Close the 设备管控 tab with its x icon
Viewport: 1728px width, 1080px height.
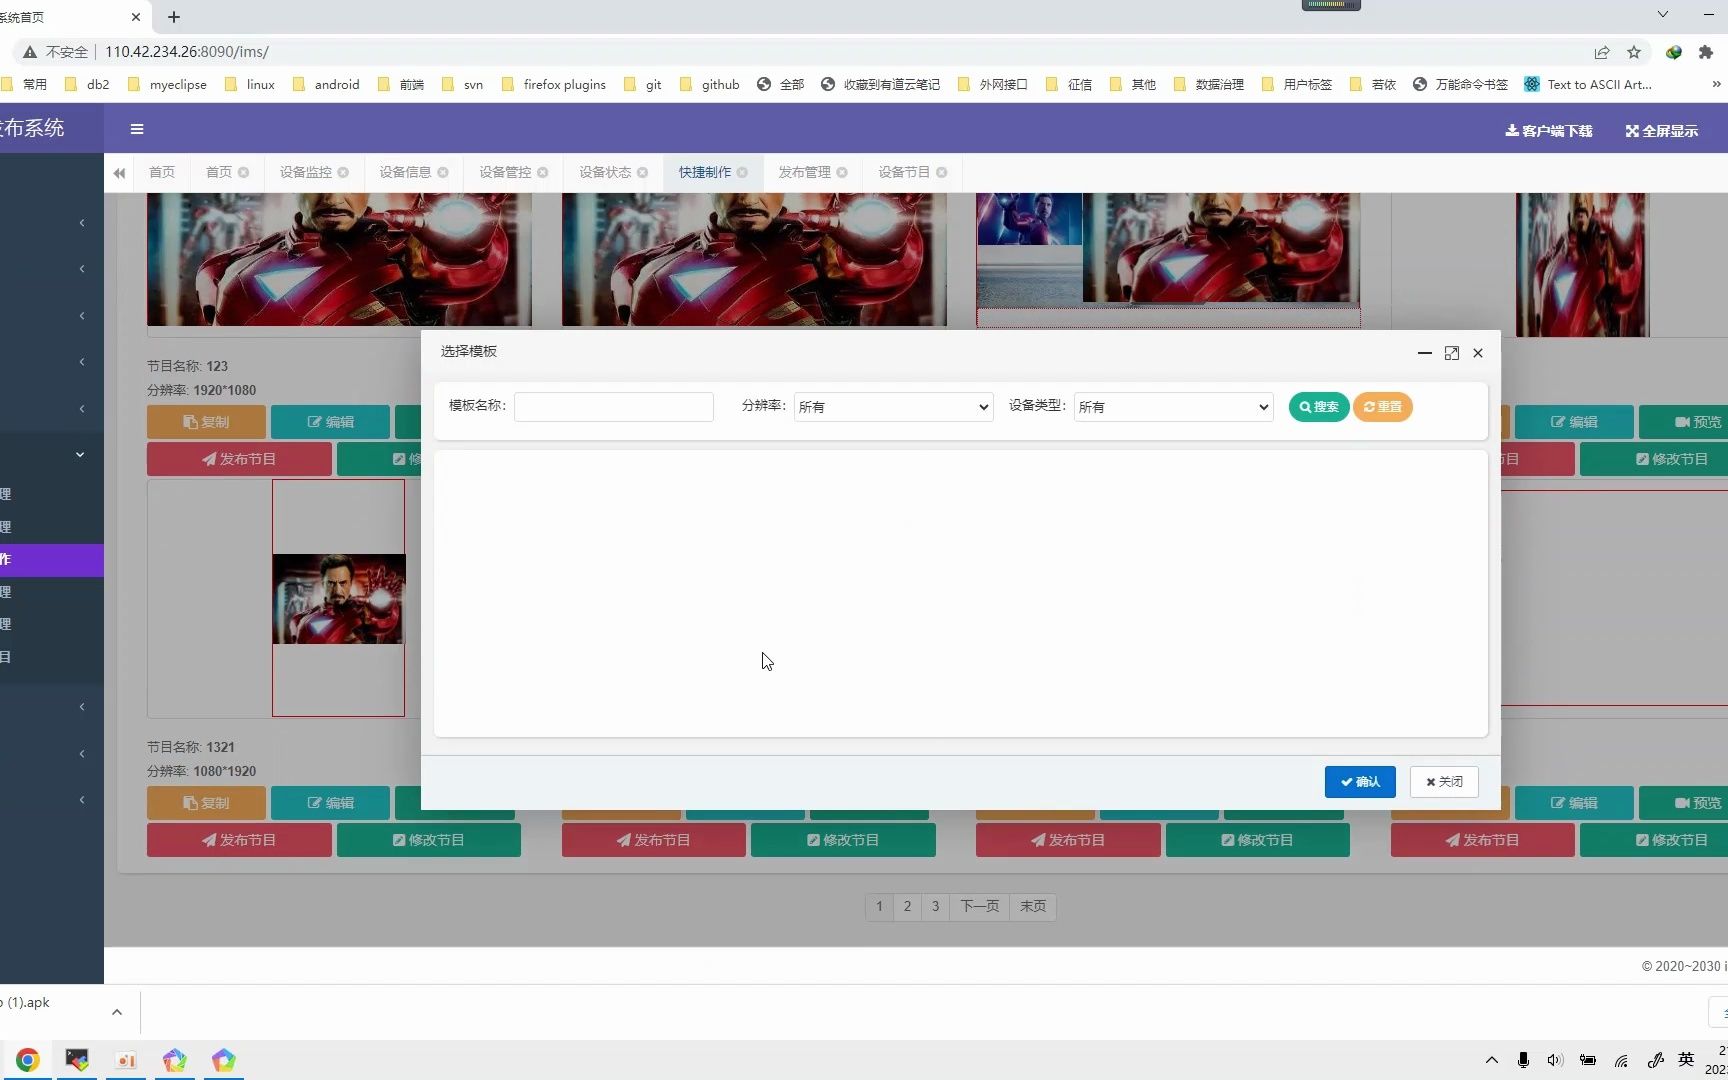point(543,172)
